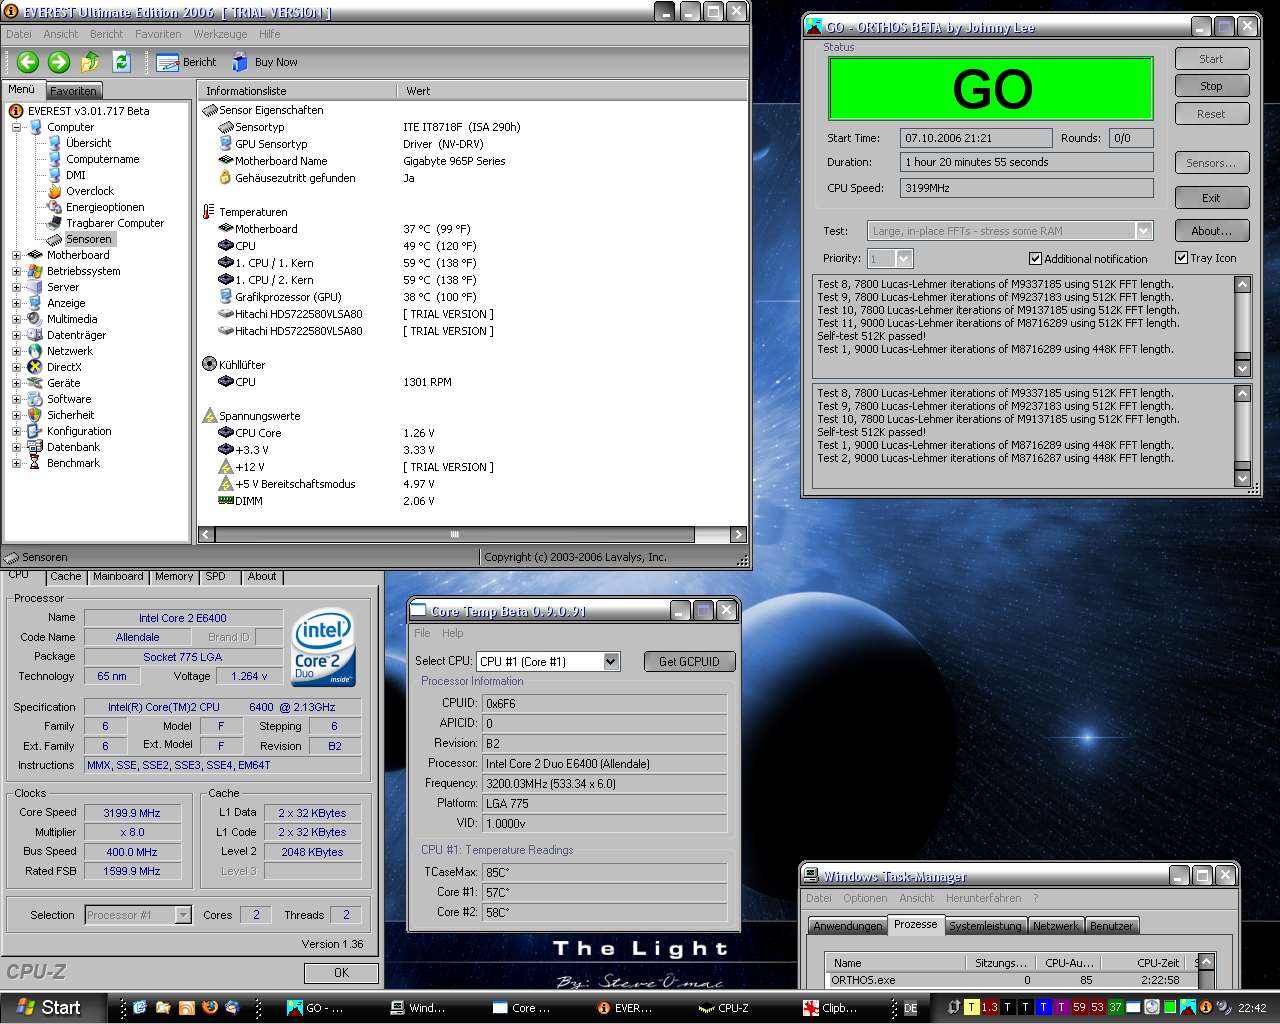Expand the Netzwerk tree node
Viewport: 1280px width, 1024px height.
point(16,351)
